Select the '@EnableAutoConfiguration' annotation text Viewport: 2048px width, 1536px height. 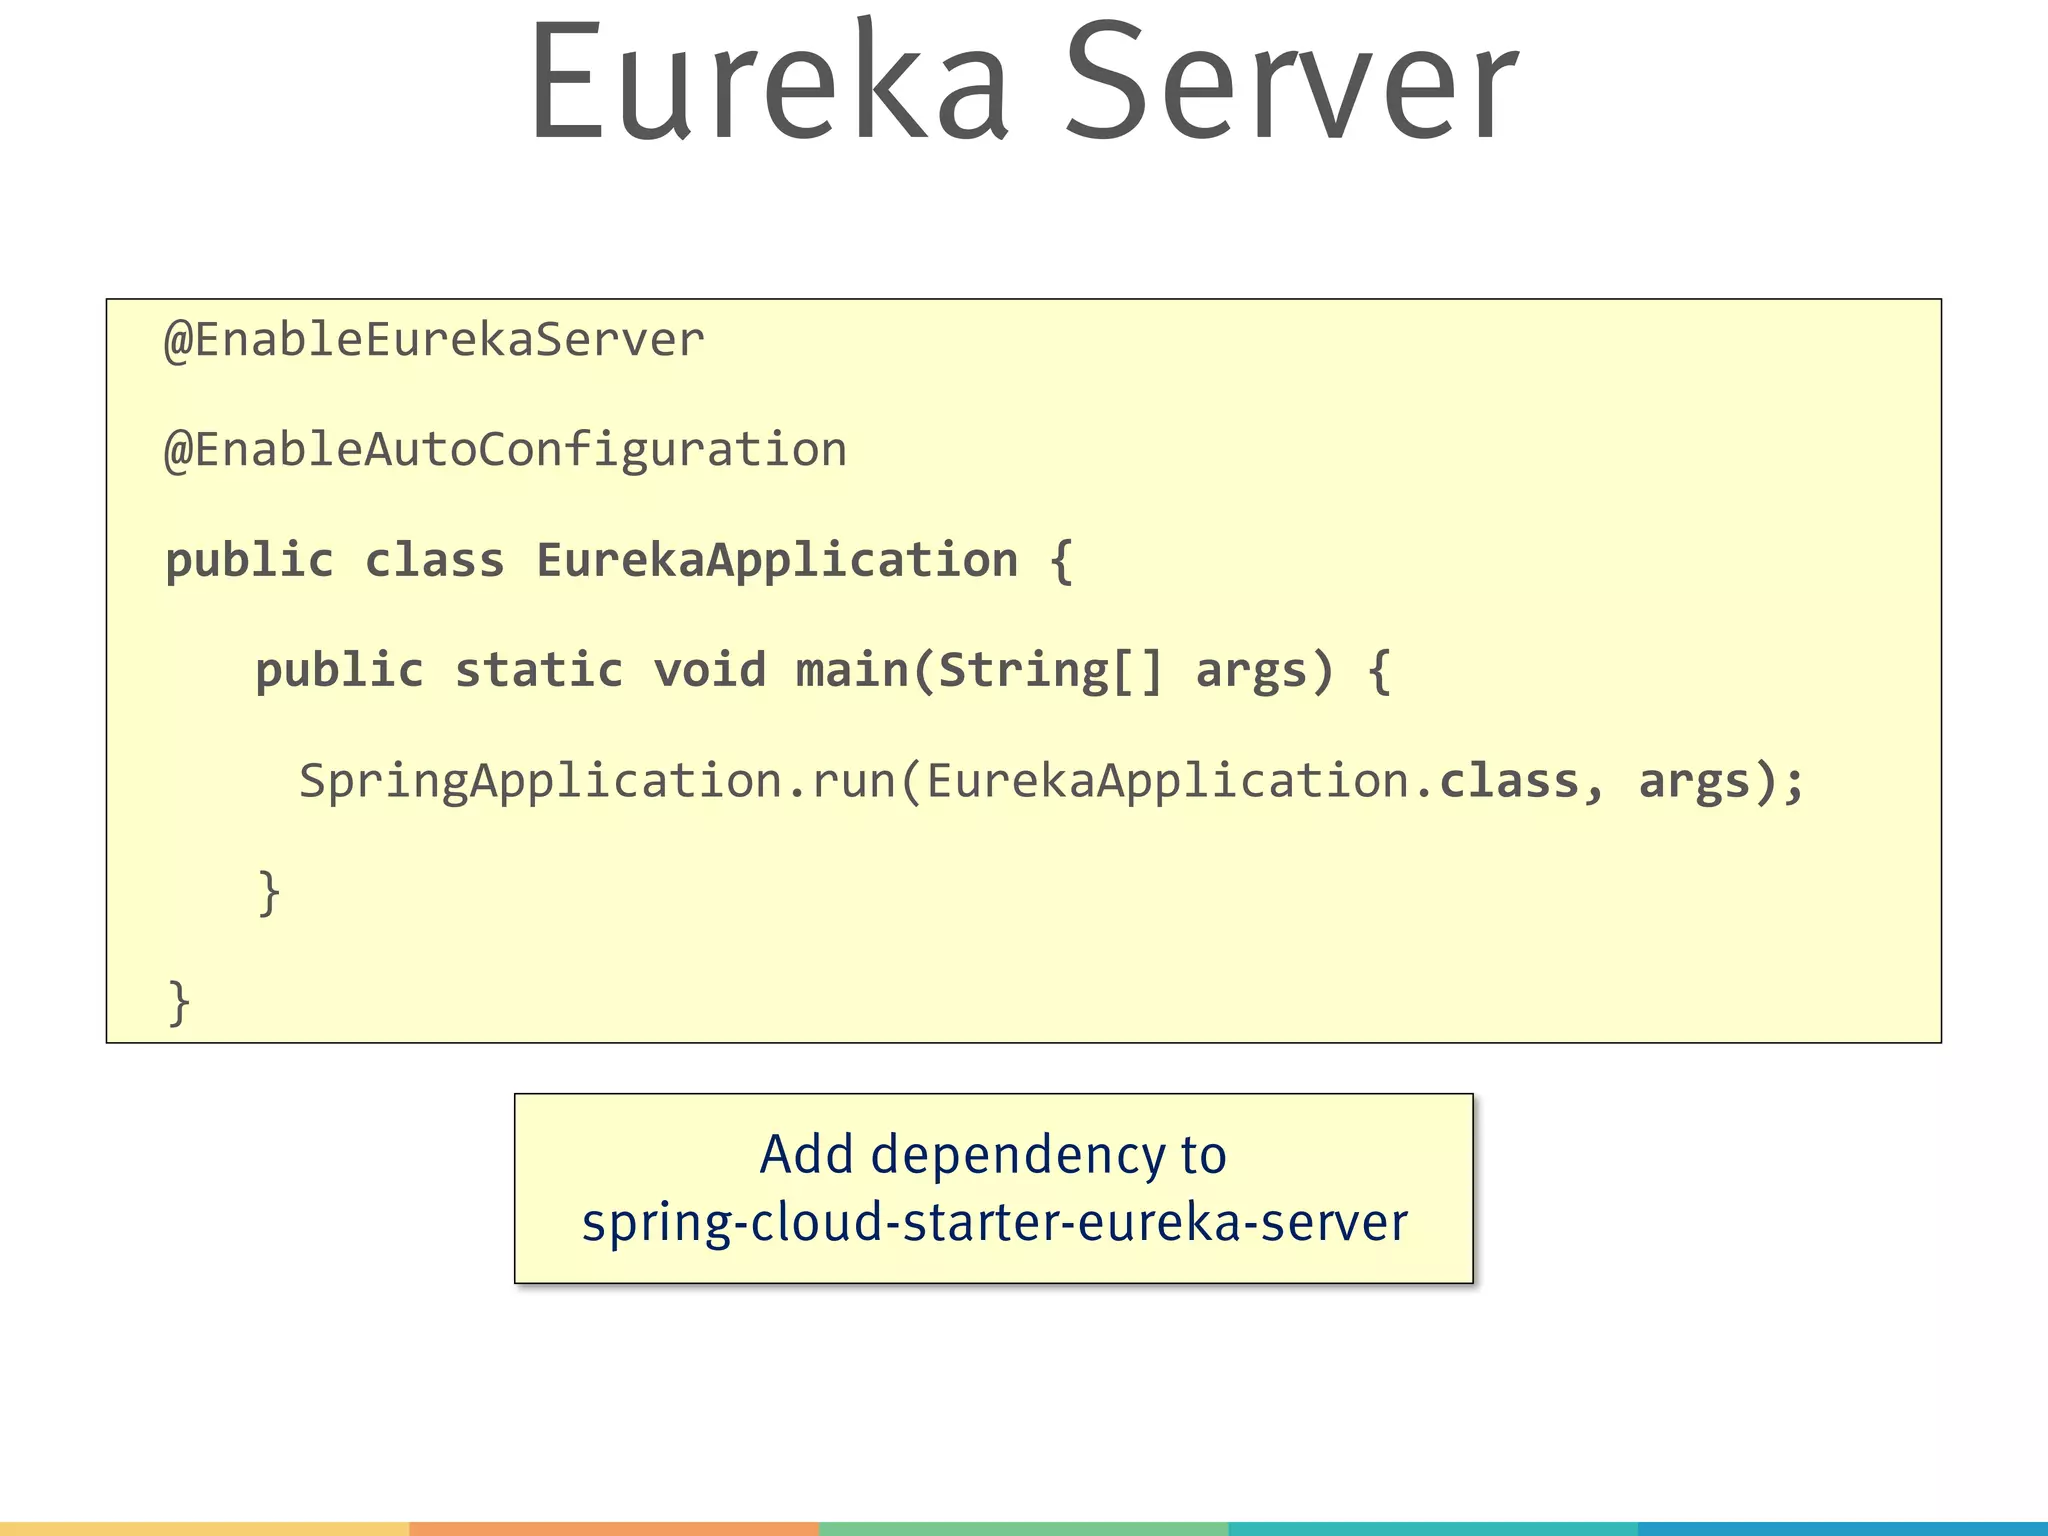point(505,450)
